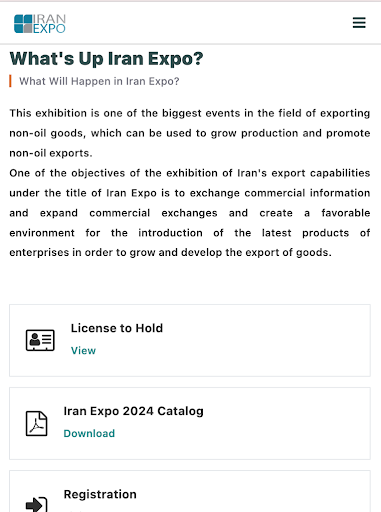
Task: Click the What Will Happen in Iran Expo? subtitle
Action: [99, 81]
